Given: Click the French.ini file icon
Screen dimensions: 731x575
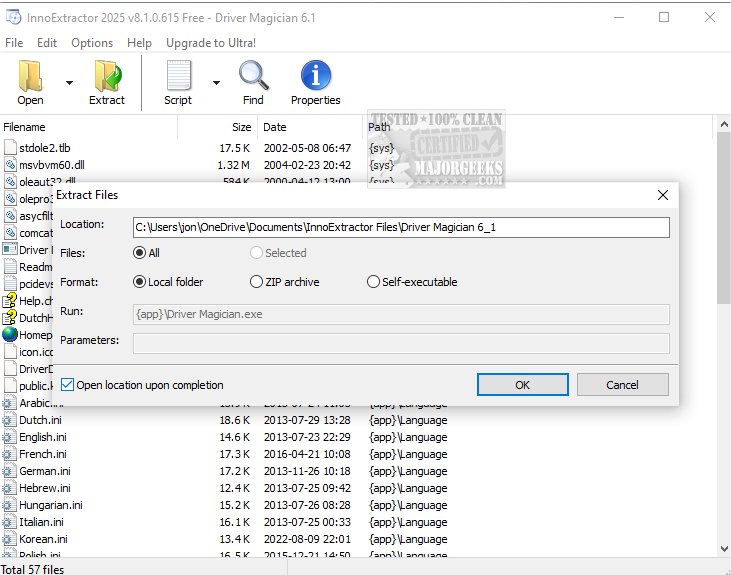Looking at the screenshot, I should (x=8, y=454).
